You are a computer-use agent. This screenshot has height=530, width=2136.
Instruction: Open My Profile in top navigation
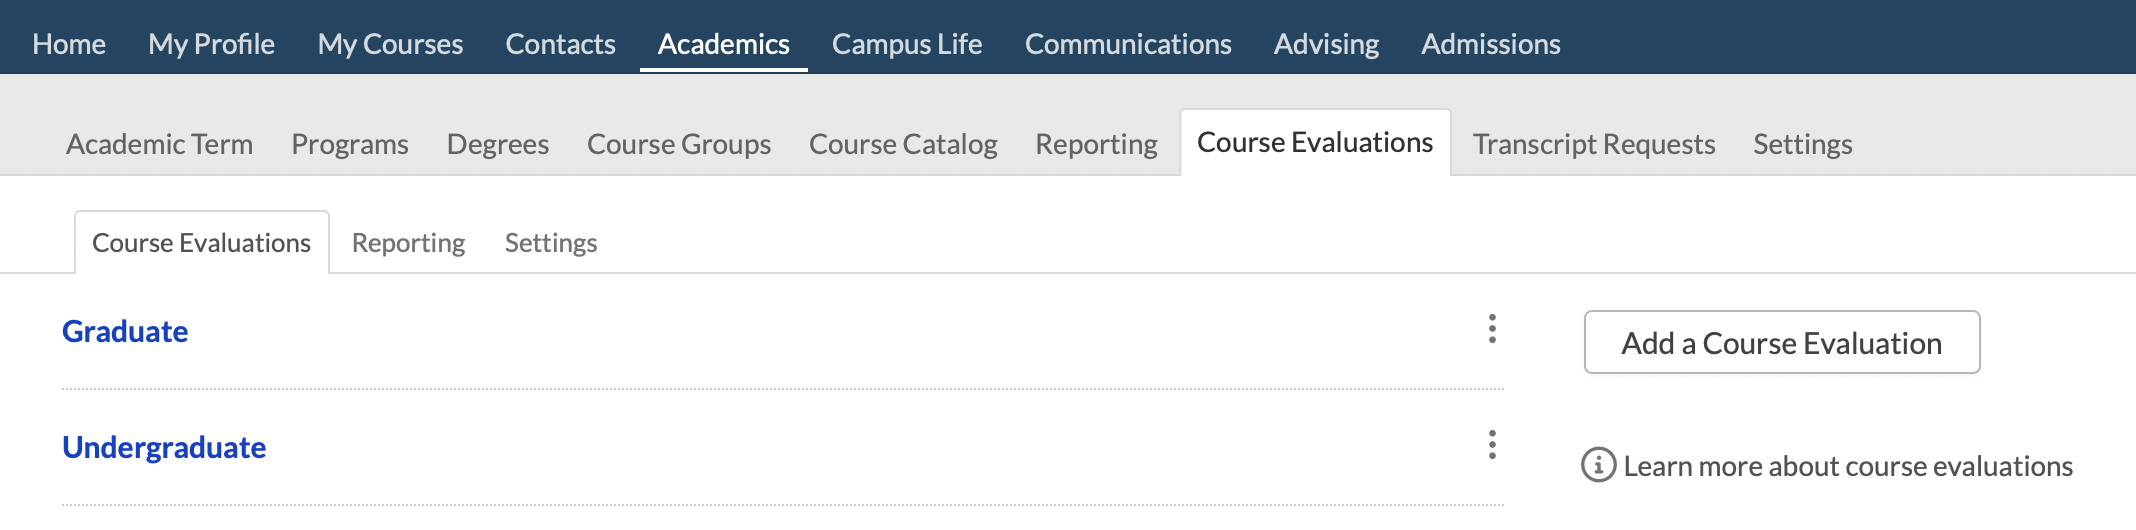[211, 44]
